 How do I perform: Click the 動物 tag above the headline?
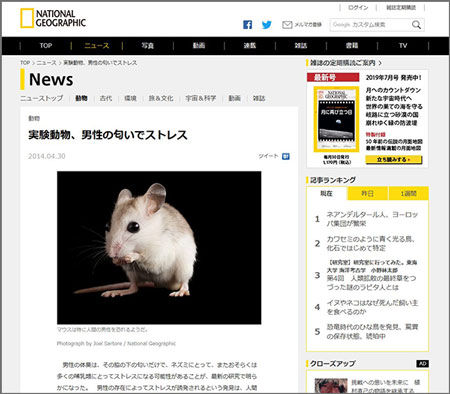[34, 118]
